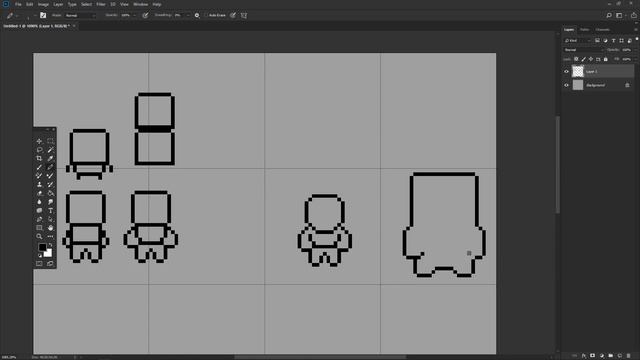640x360 pixels.
Task: Swap foreground and background colors
Action: 50,245
